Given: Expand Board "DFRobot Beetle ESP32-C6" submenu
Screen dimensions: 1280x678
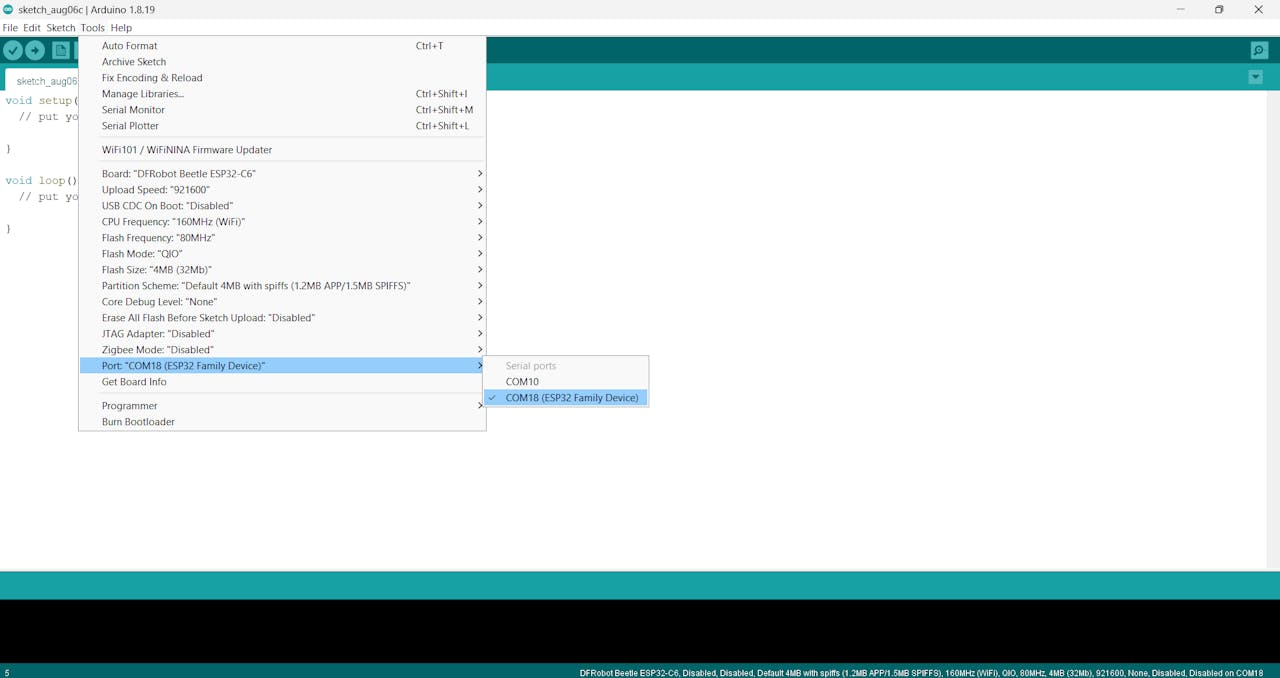Looking at the screenshot, I should (x=282, y=174).
